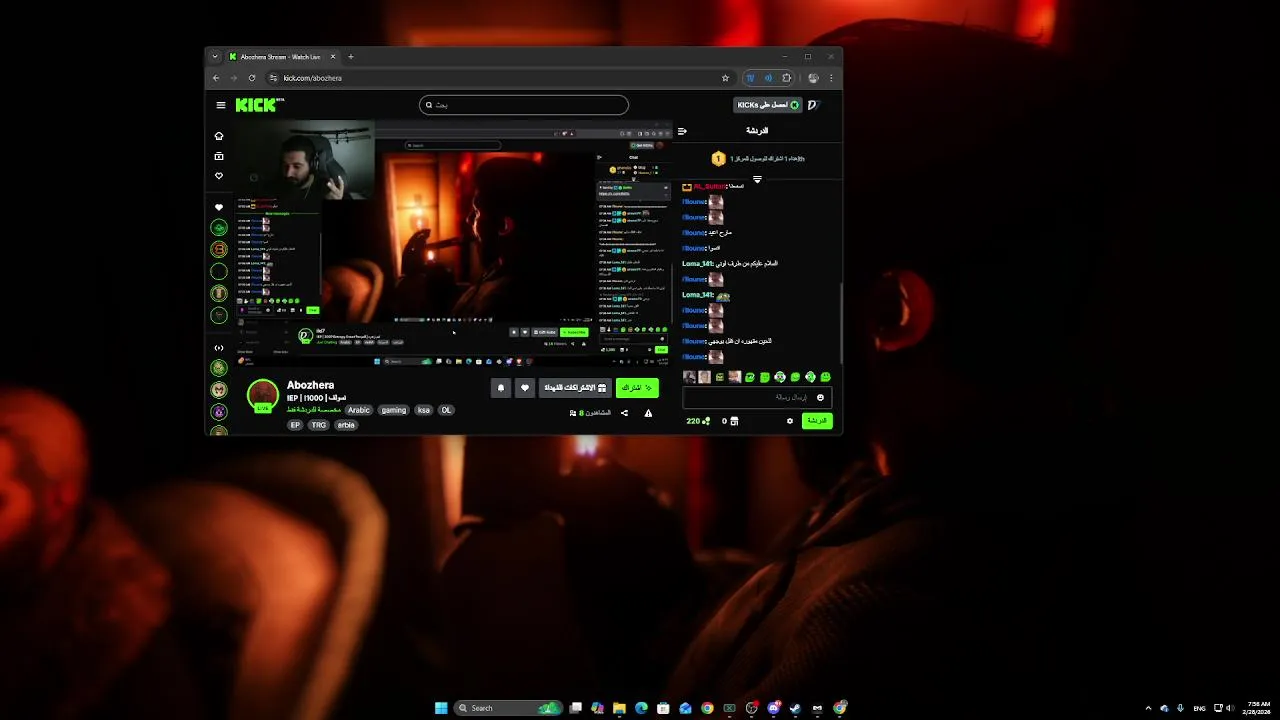Insert the last green Kick emote
The width and height of the screenshot is (1280, 720).
tap(825, 377)
